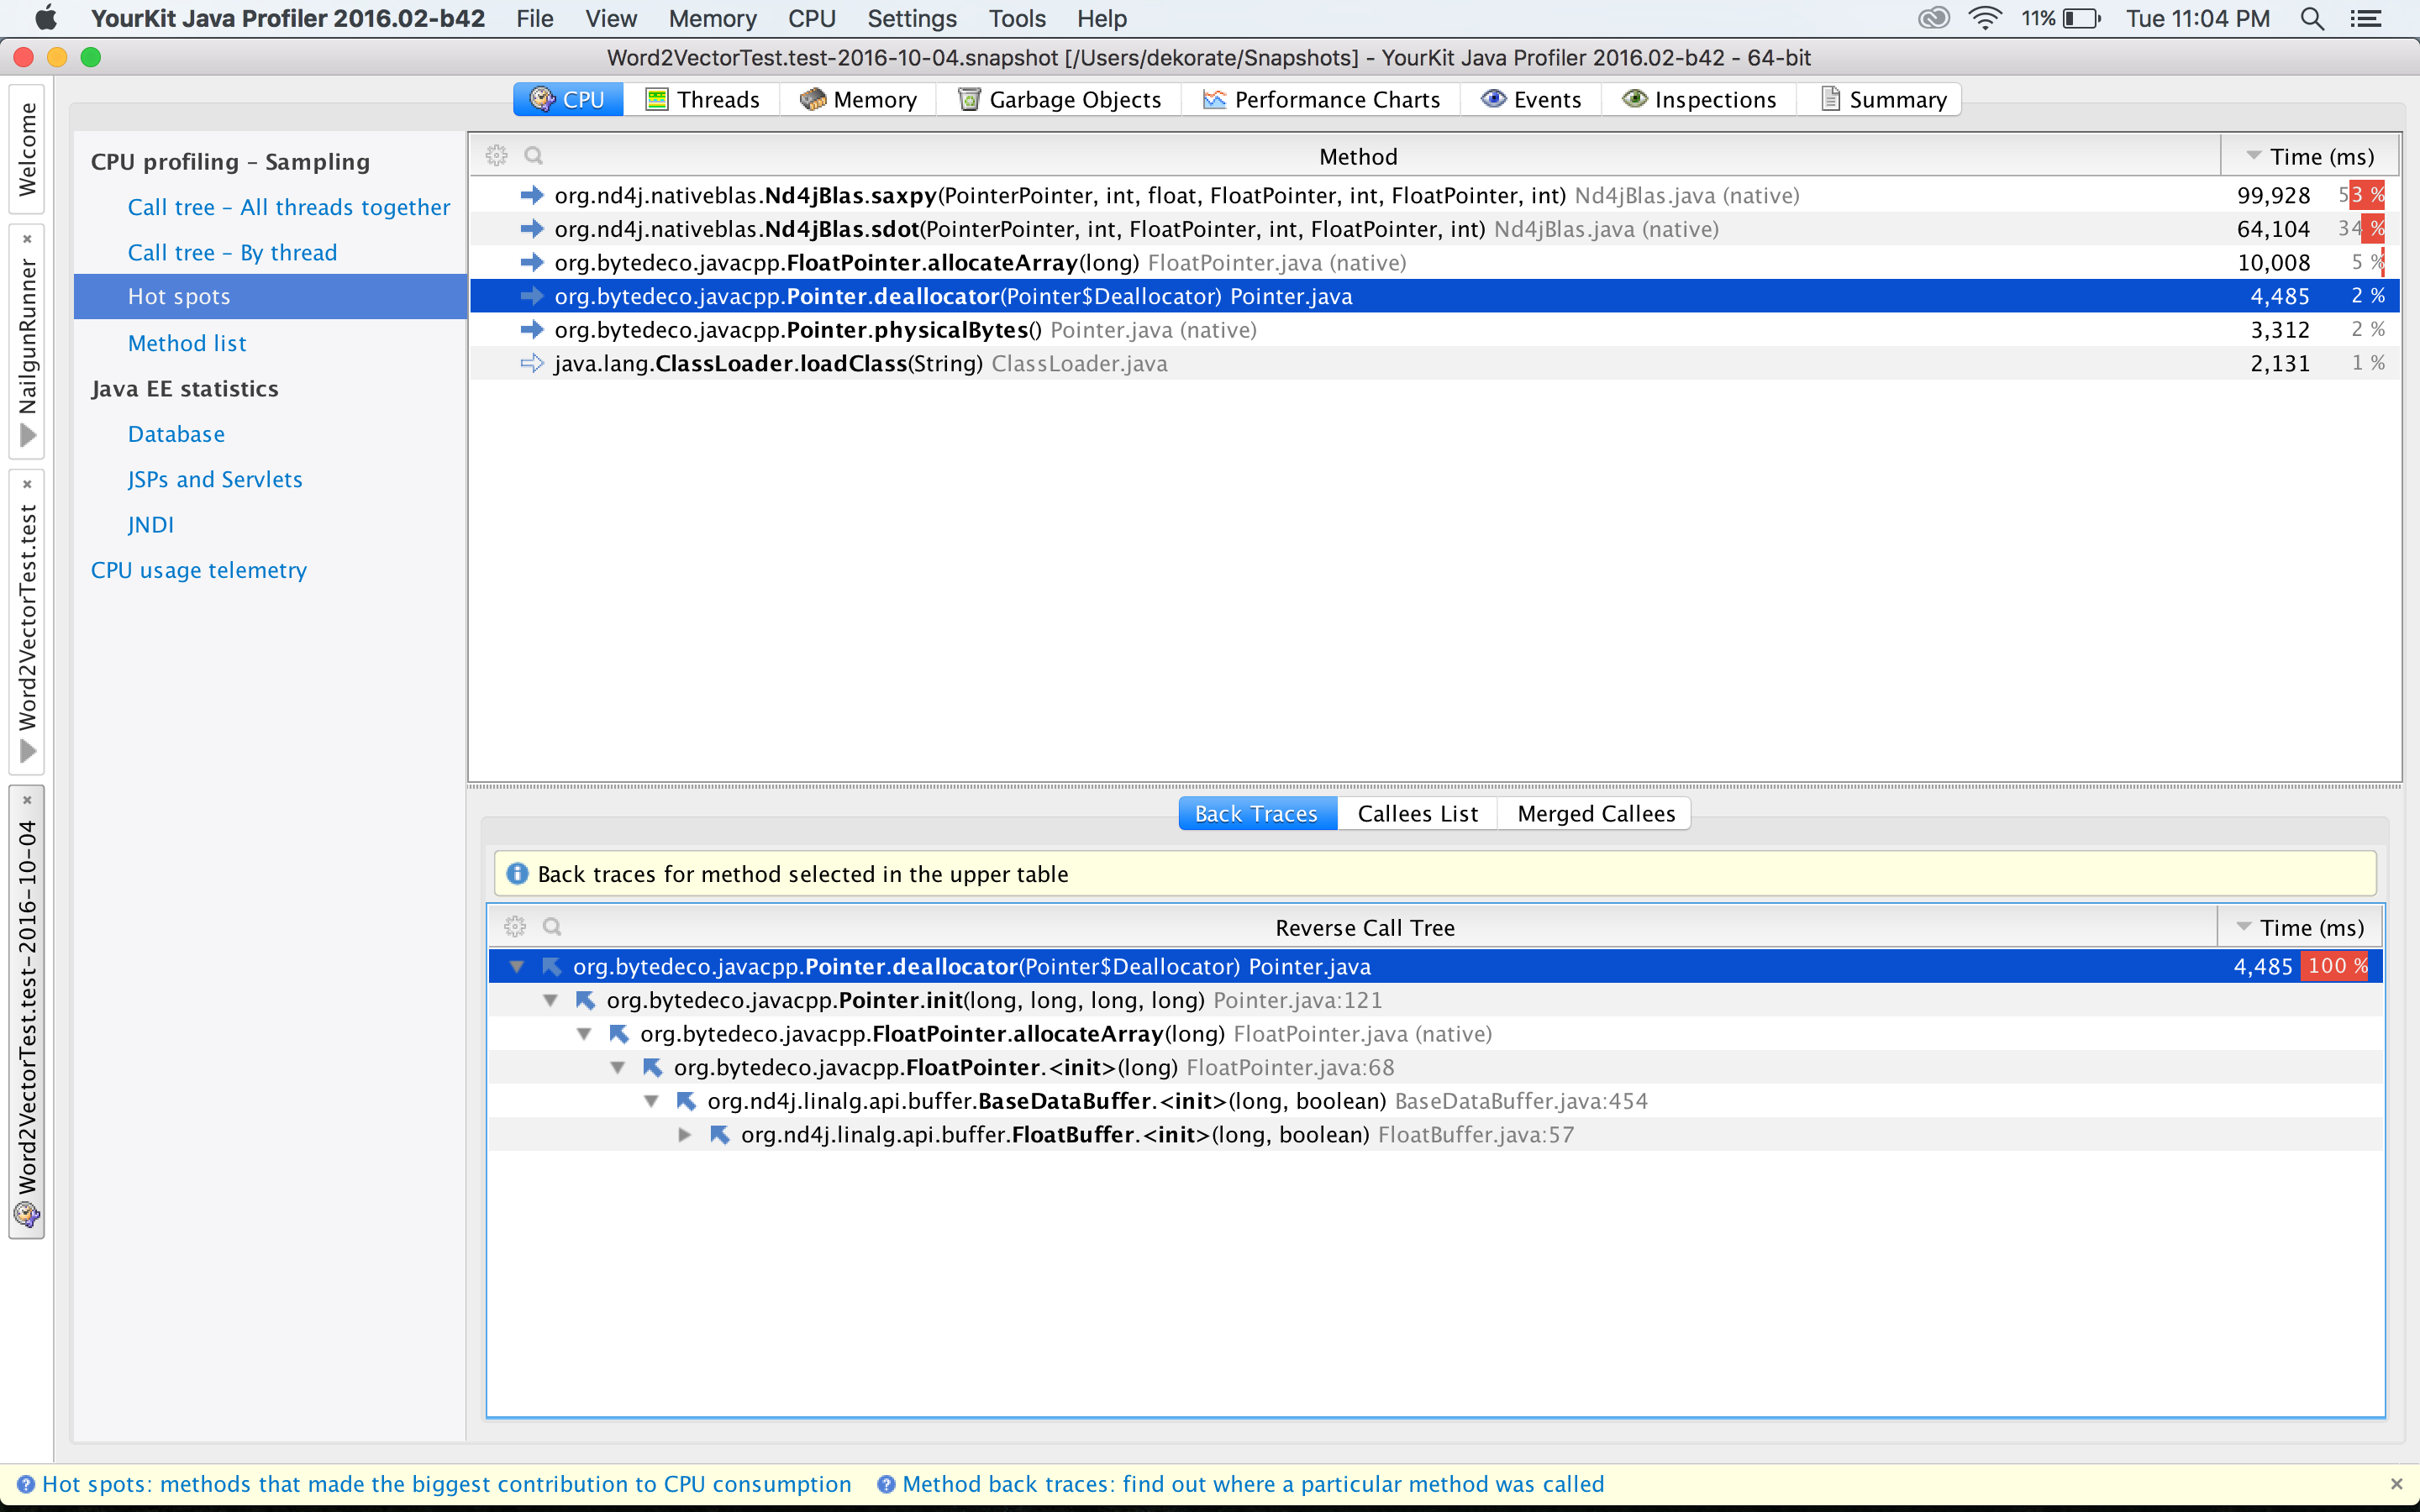Screen dimensions: 2420x1512
Task: Open the JNDI statistics view
Action: click(x=151, y=524)
